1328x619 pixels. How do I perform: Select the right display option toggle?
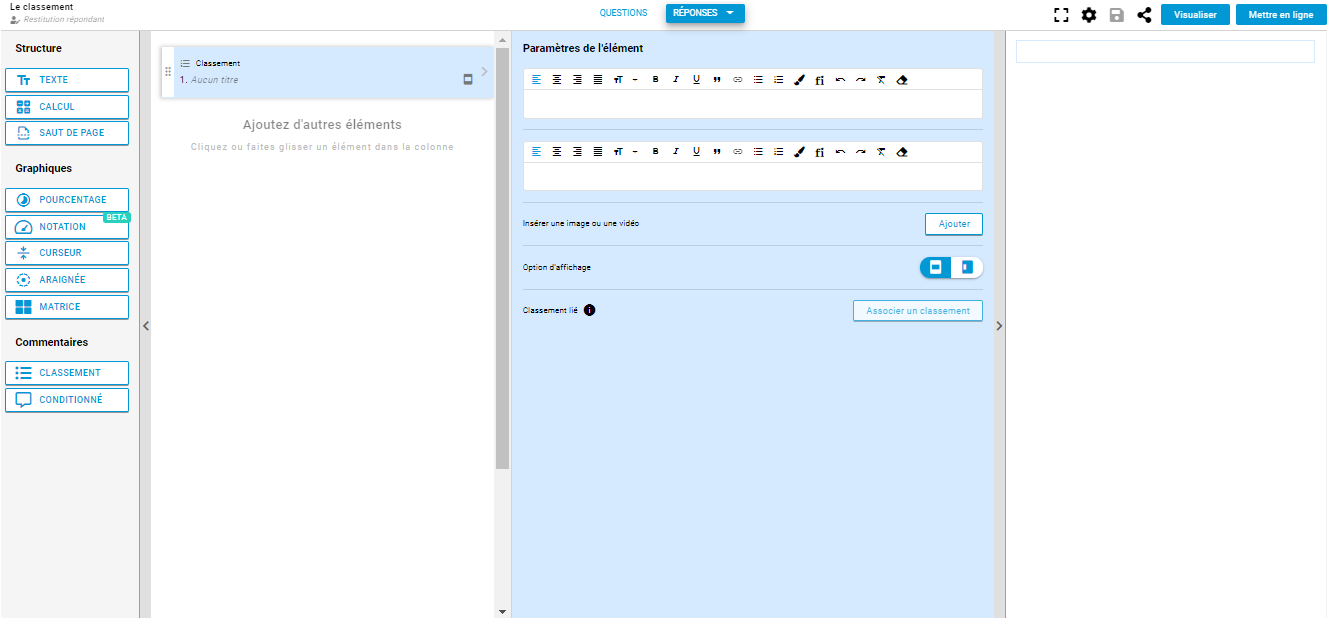(x=967, y=268)
